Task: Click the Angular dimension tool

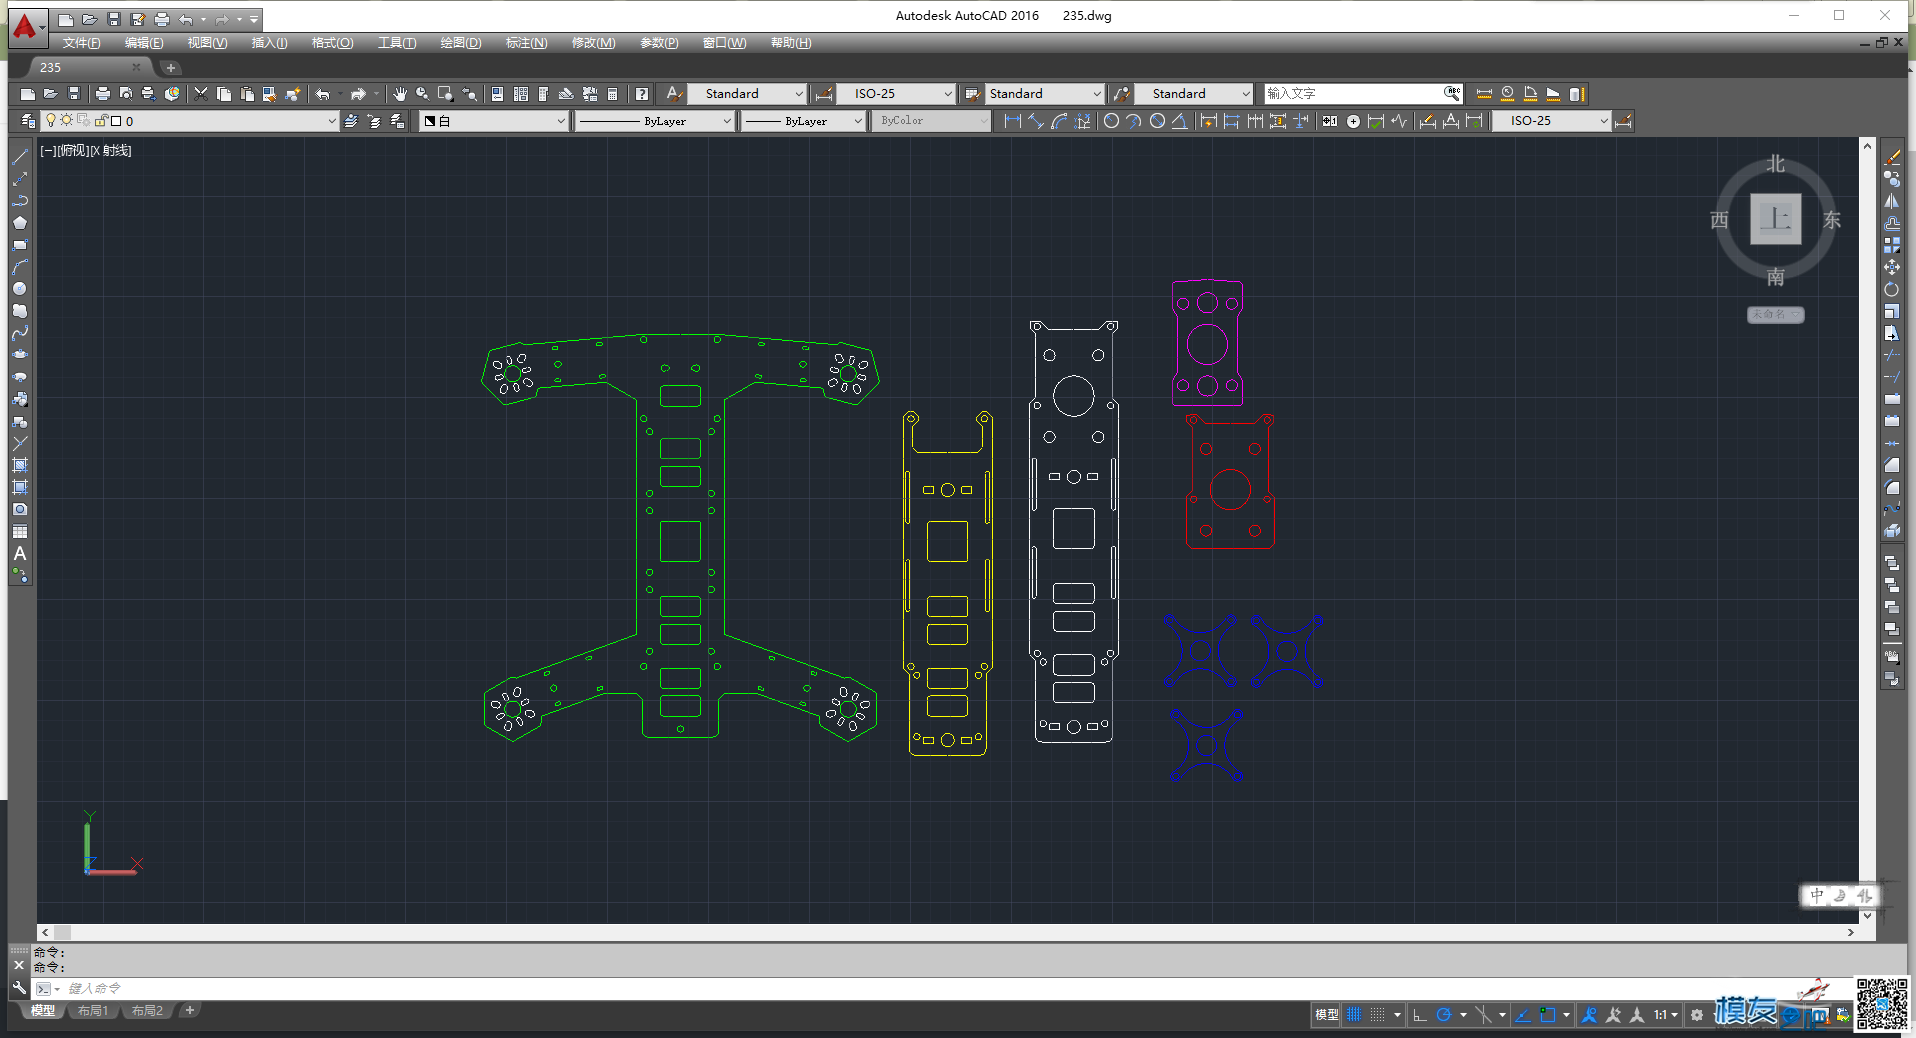Action: click(x=1180, y=121)
